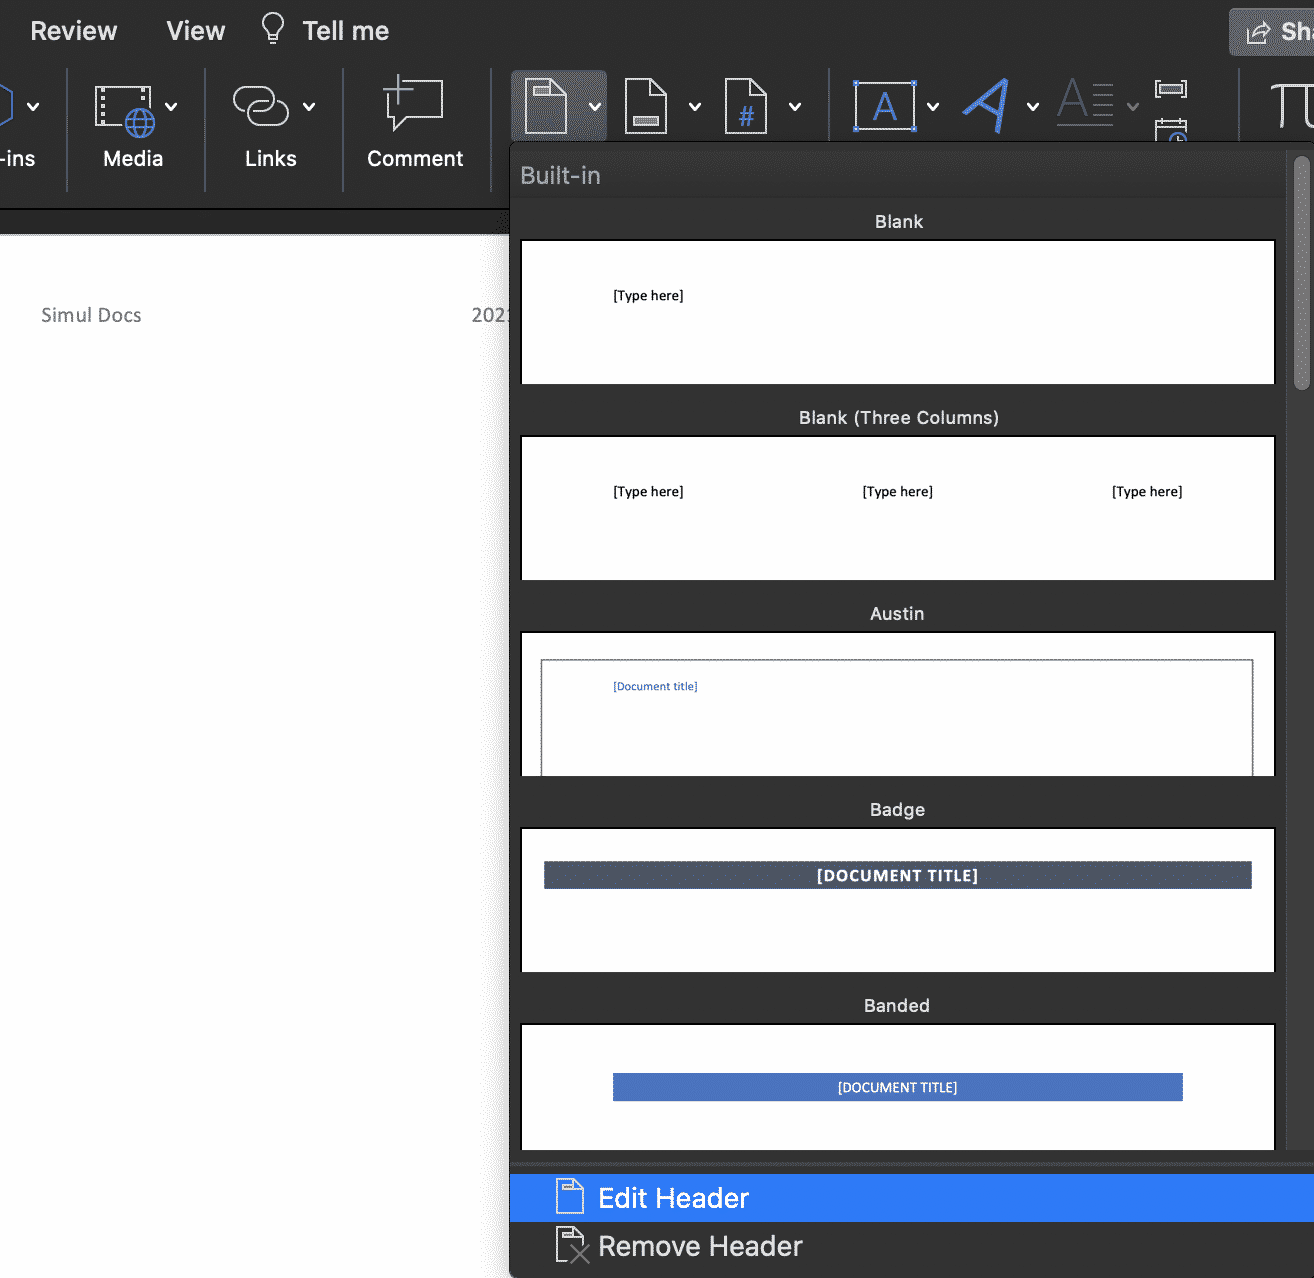Viewport: 1314px width, 1278px height.
Task: Click the Drop Cap icon
Action: click(x=1085, y=103)
